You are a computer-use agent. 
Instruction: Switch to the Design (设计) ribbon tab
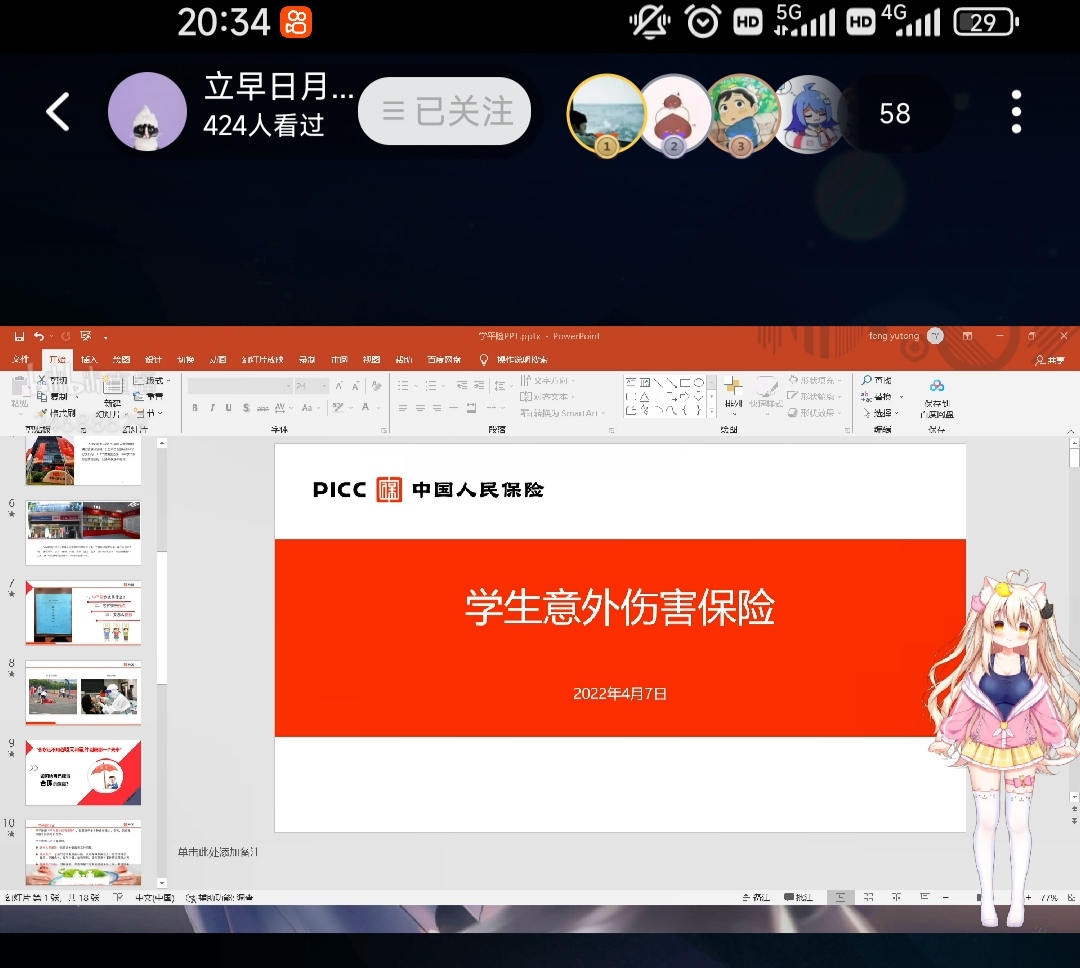pos(152,359)
